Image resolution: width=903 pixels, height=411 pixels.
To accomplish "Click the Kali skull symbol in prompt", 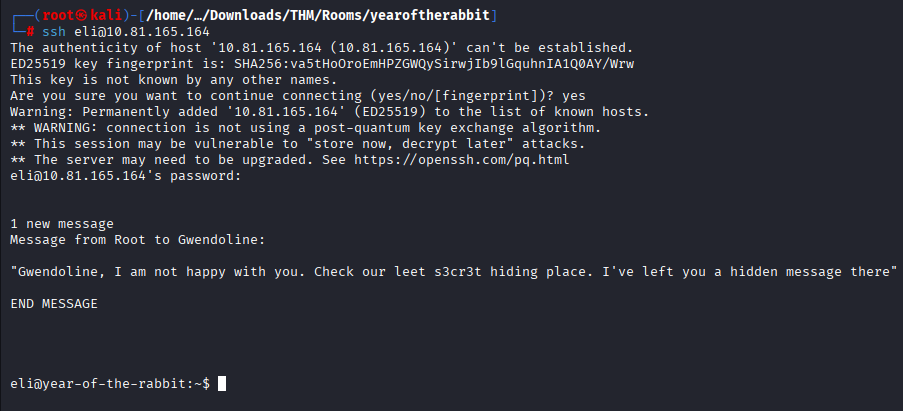I will 66,17.
